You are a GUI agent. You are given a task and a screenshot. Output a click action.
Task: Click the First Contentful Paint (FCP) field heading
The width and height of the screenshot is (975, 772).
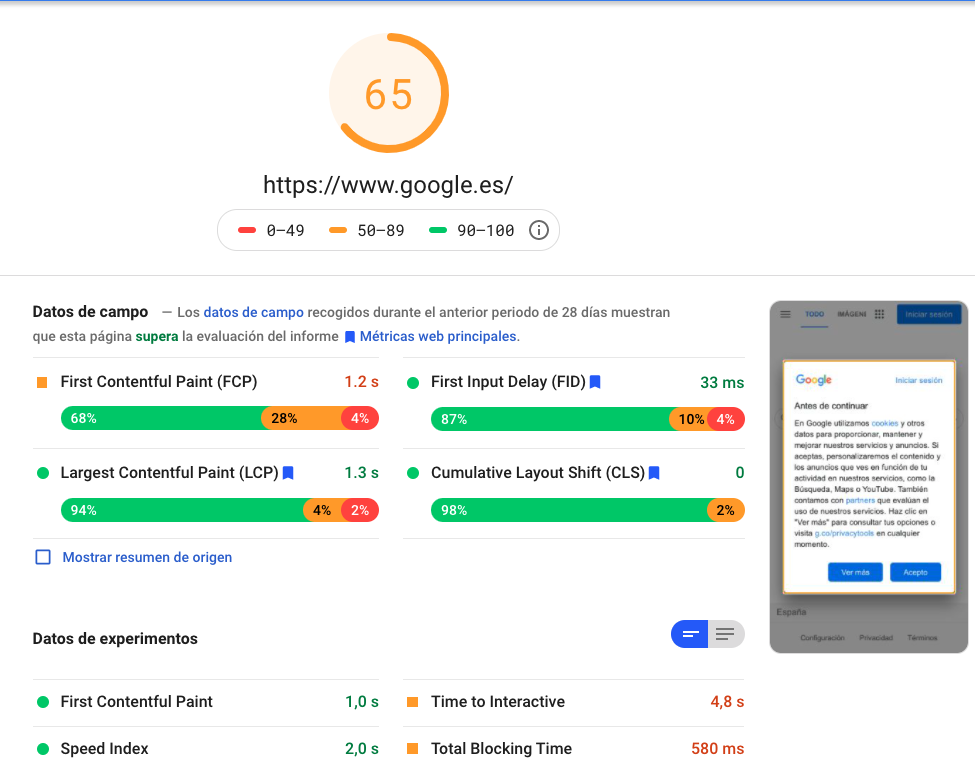159,382
